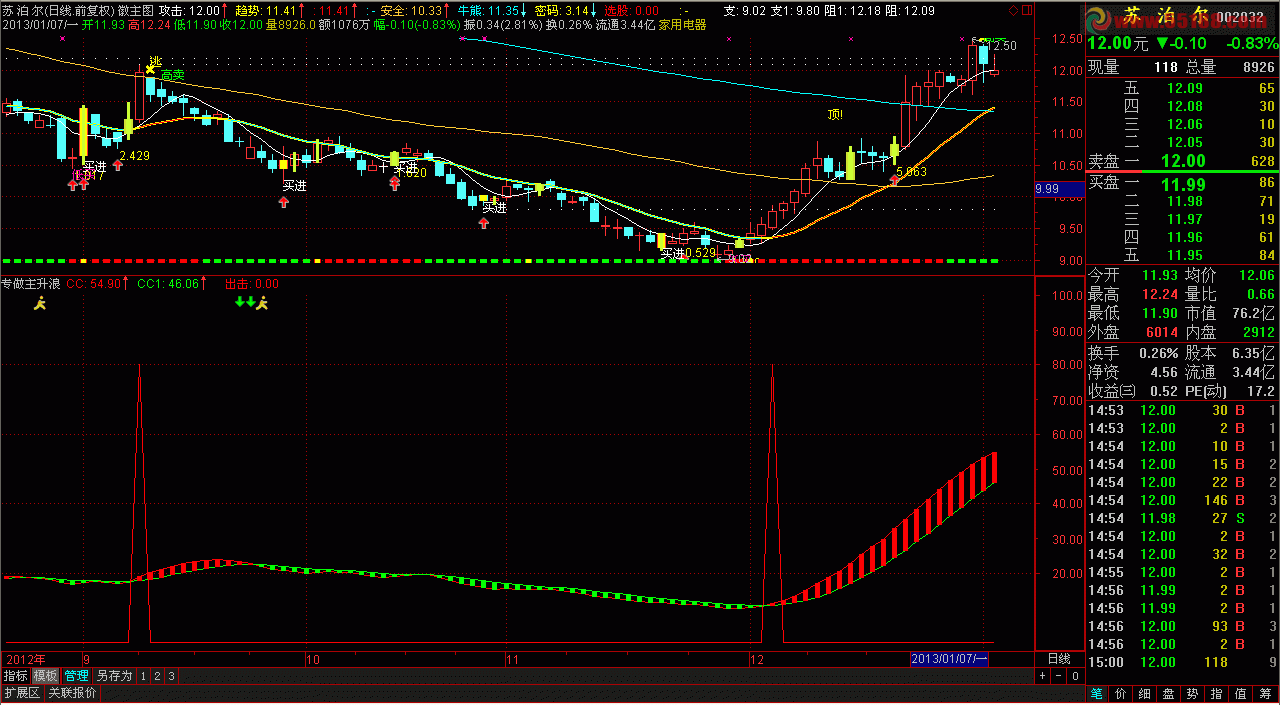Click the first green down arrow under 出击
The image size is (1280, 705).
click(x=239, y=301)
